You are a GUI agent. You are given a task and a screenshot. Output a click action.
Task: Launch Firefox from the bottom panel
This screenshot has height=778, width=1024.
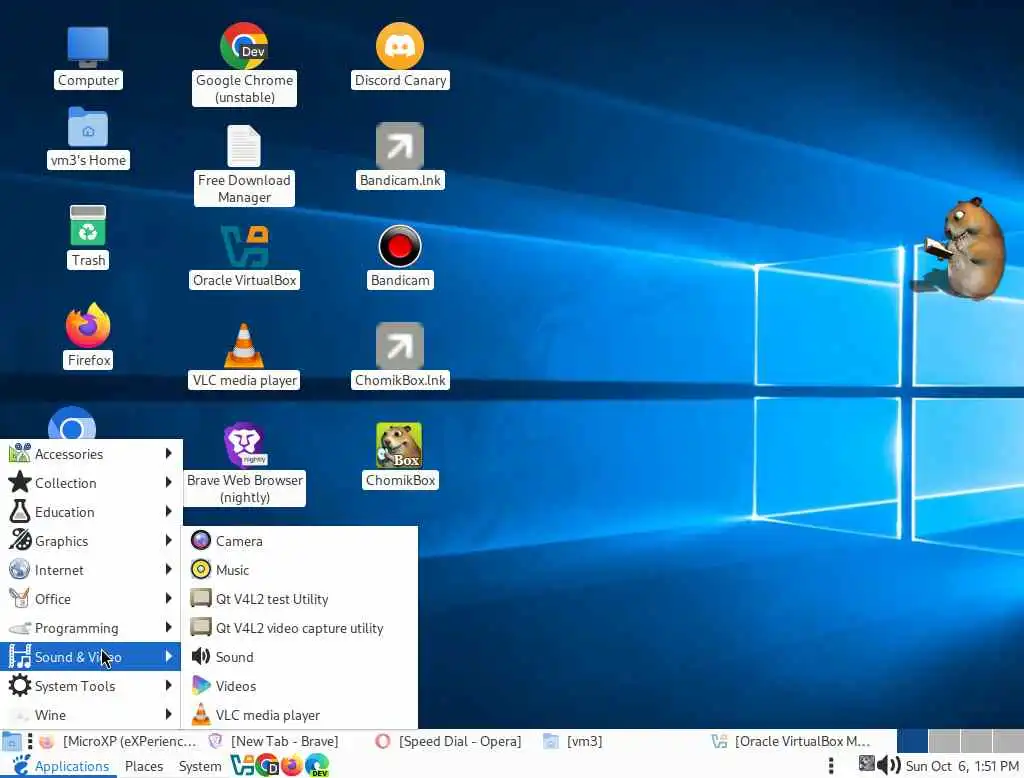(291, 765)
